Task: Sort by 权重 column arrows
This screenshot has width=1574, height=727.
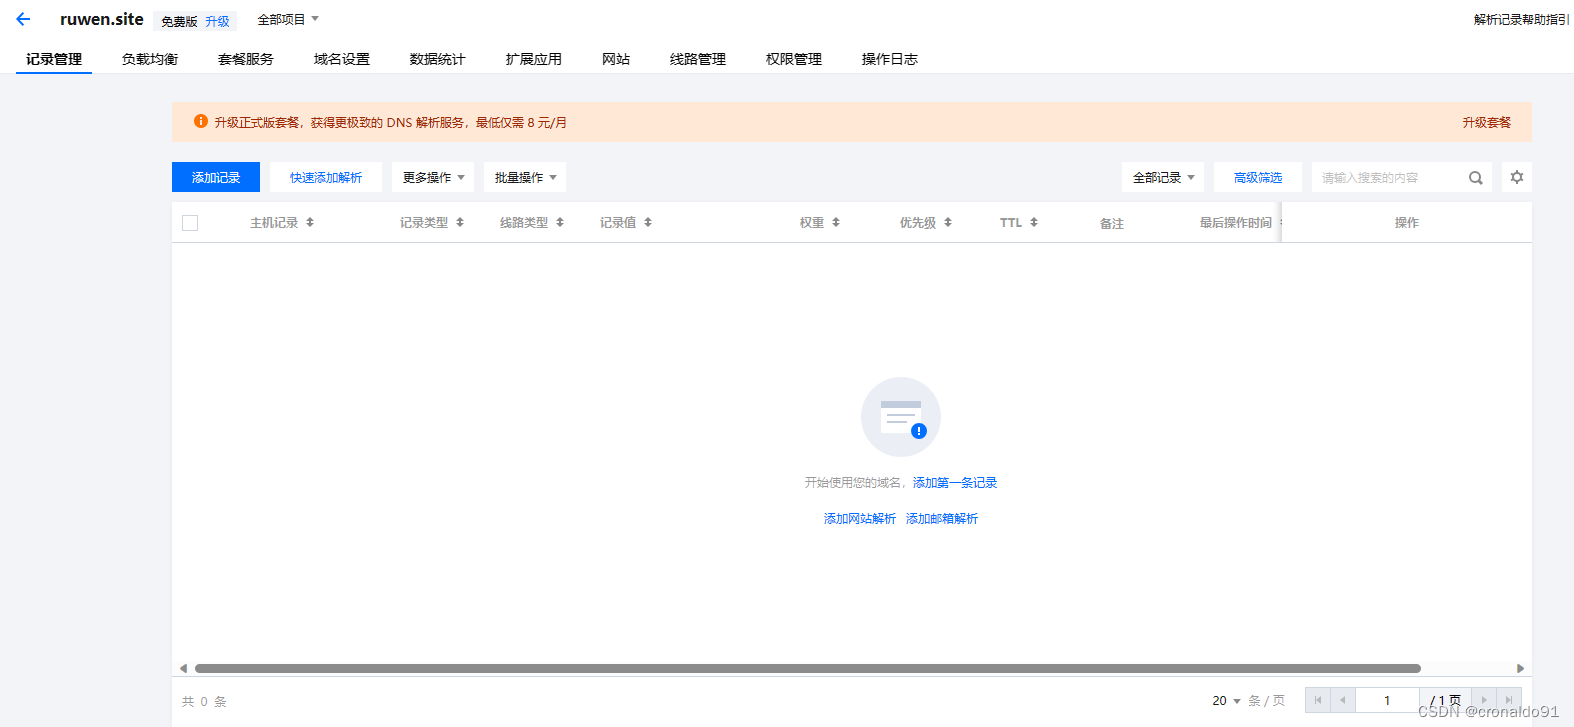Action: [x=836, y=222]
